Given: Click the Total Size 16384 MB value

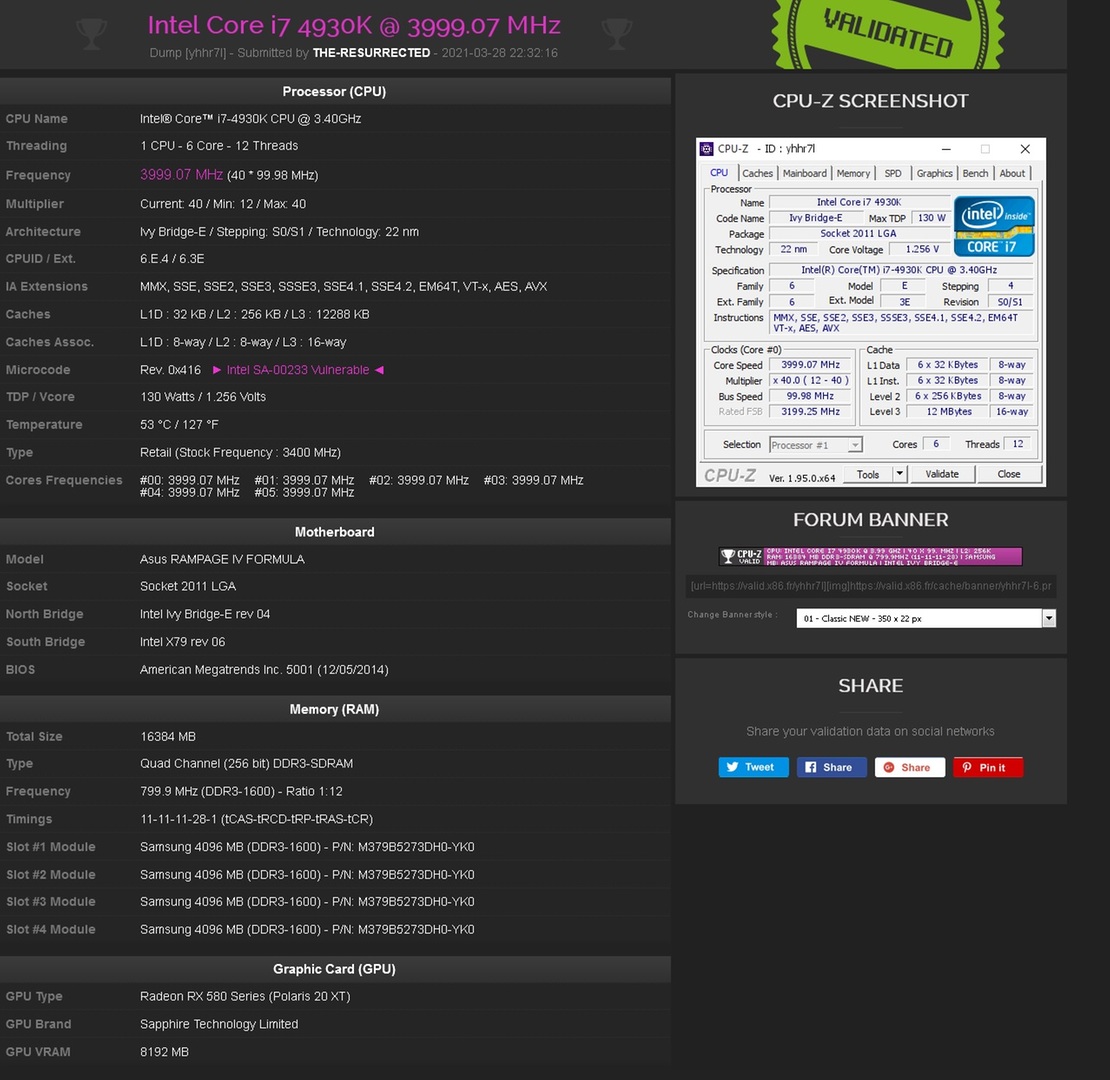Looking at the screenshot, I should [x=168, y=737].
